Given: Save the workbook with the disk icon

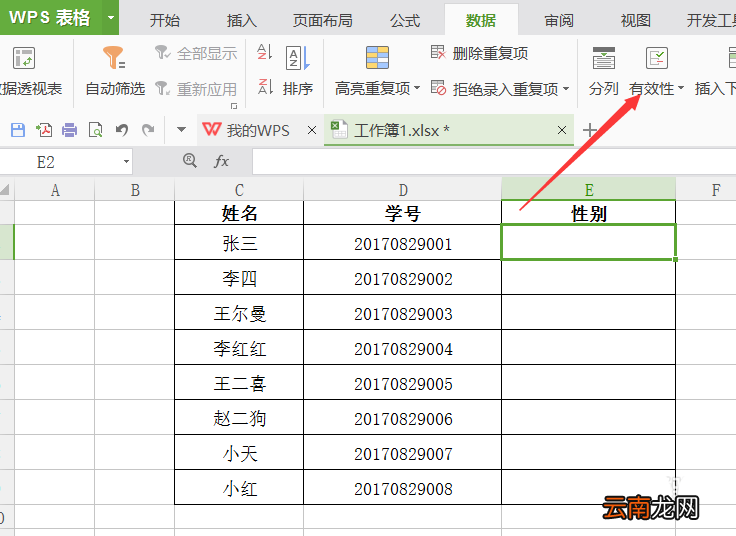Looking at the screenshot, I should click(18, 130).
